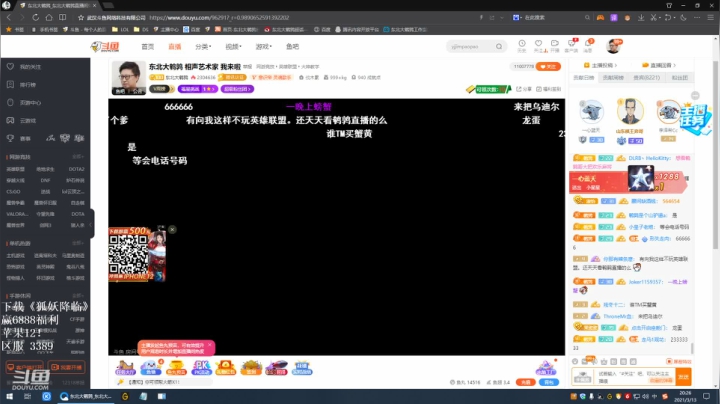
Task: Click the blue backpack button near fish balance
Action: click(549, 382)
